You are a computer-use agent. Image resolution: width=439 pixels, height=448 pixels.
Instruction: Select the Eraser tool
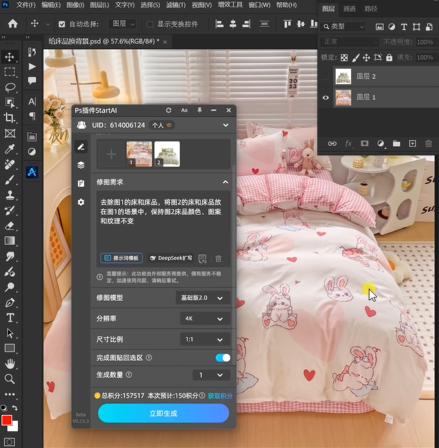click(10, 226)
